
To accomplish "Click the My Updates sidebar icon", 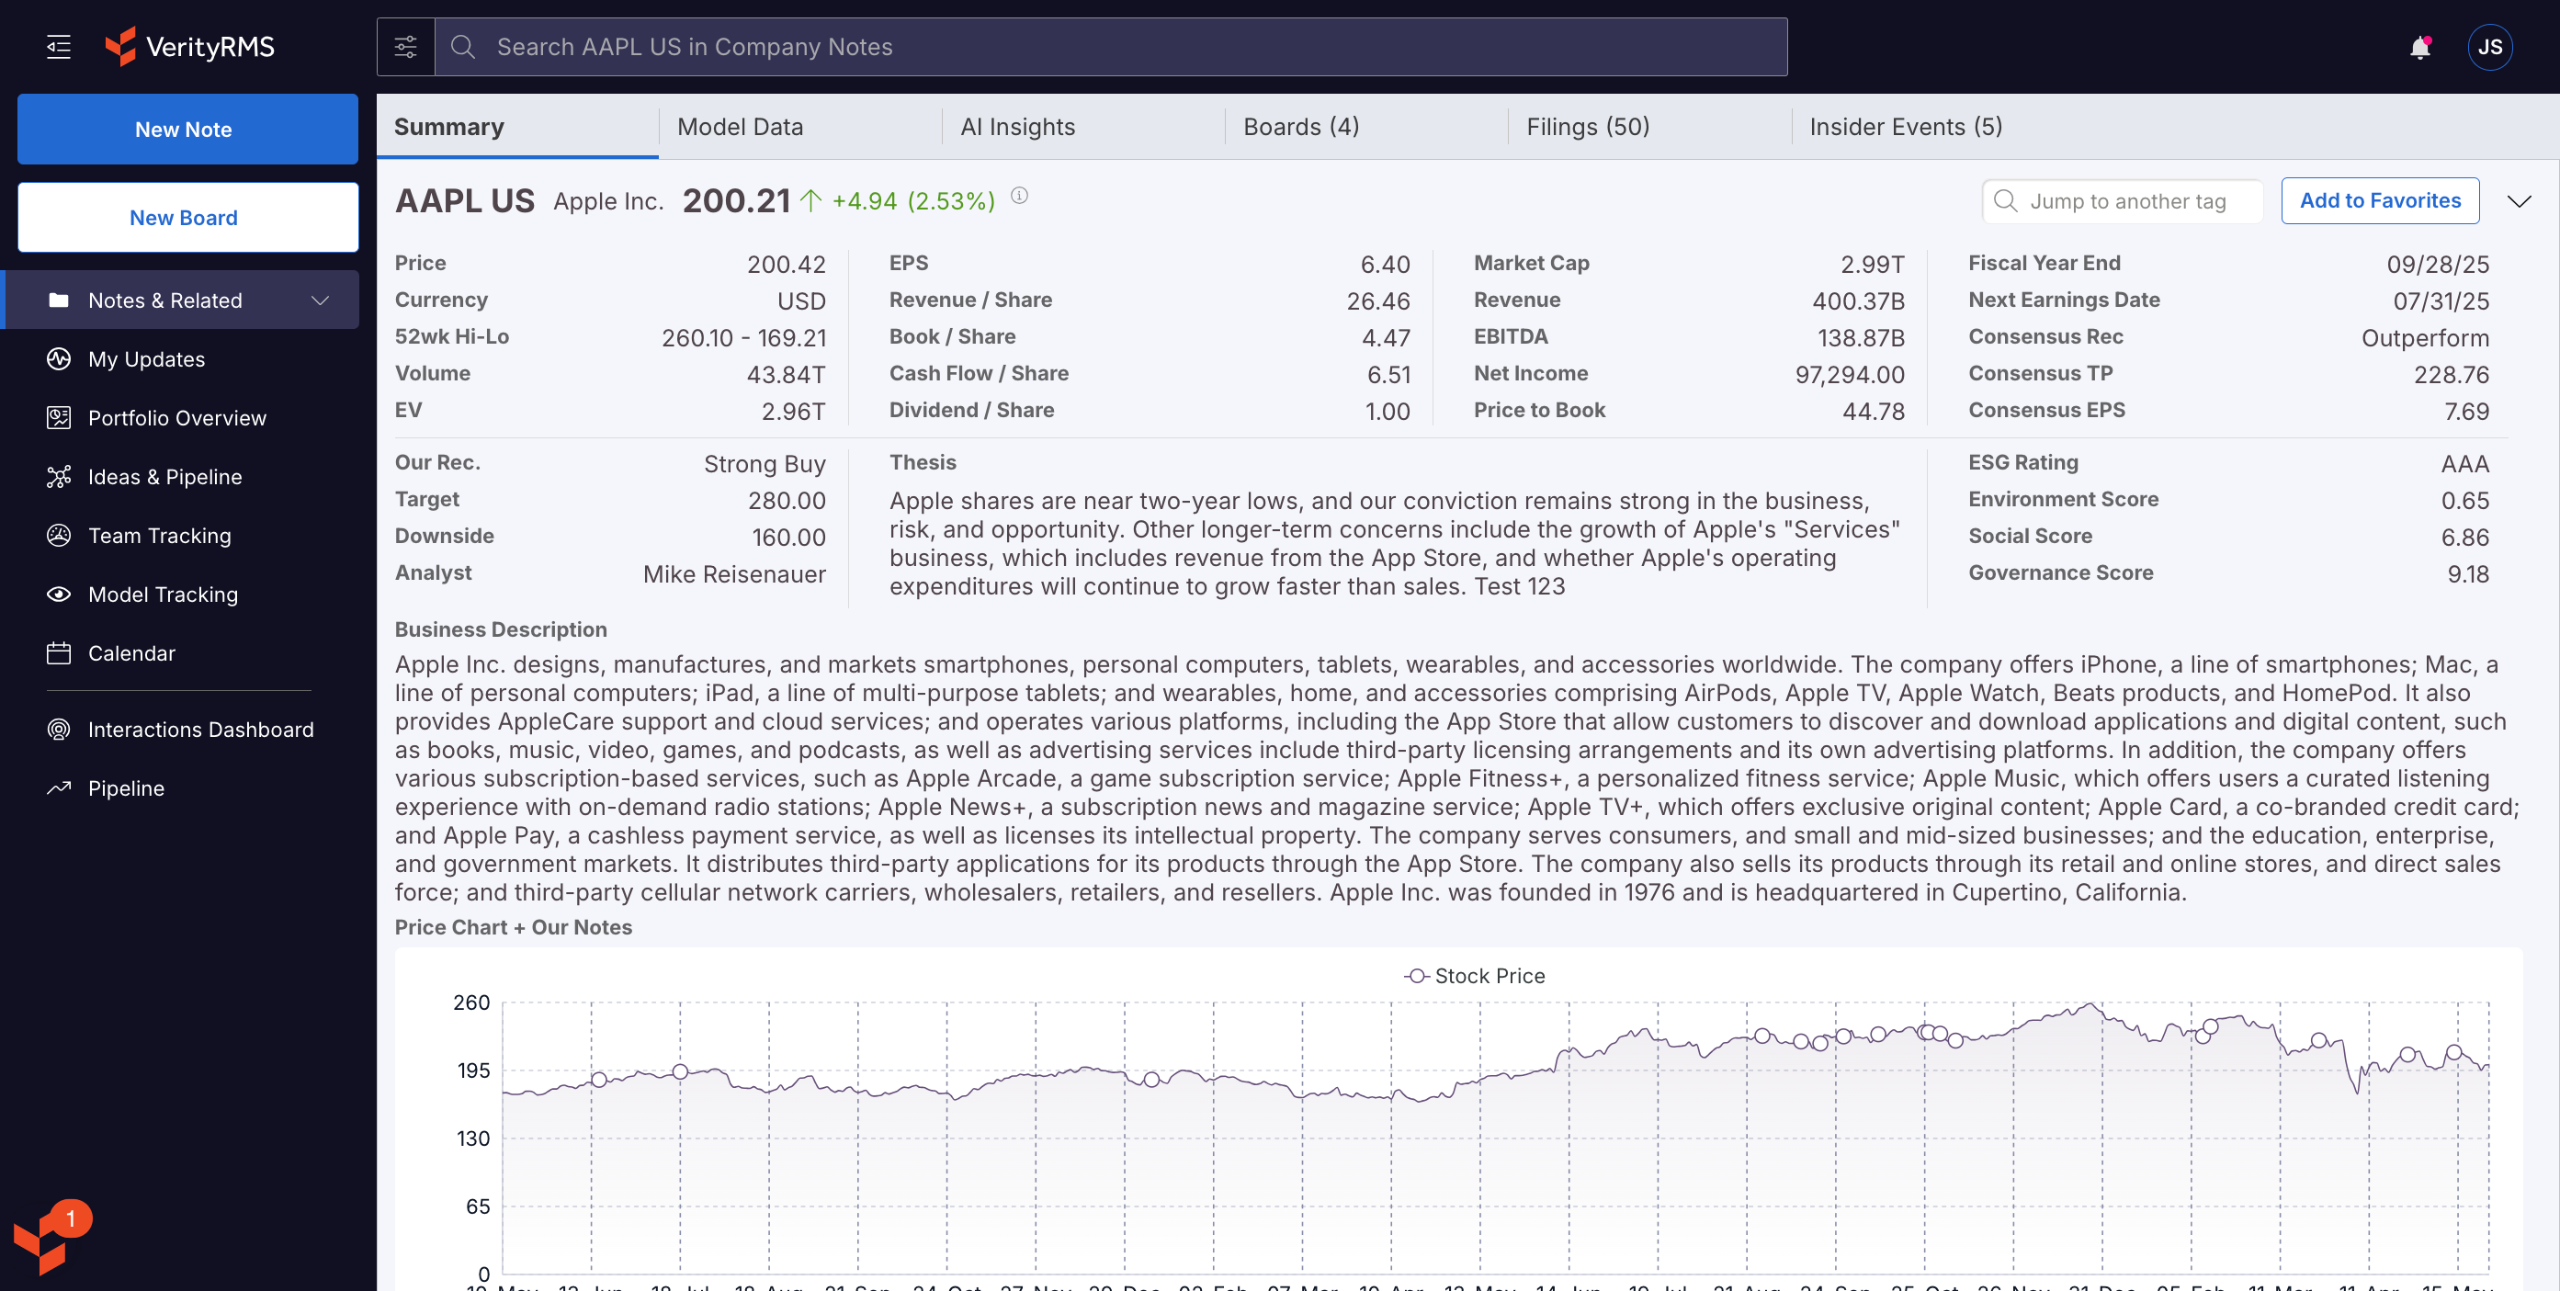I will tap(59, 359).
